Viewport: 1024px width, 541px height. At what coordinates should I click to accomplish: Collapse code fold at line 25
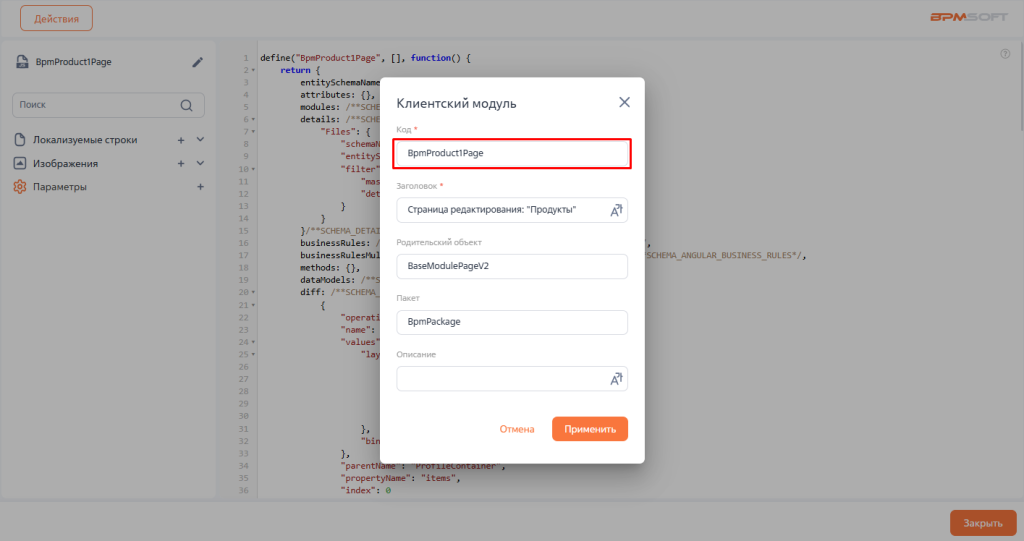coord(253,355)
